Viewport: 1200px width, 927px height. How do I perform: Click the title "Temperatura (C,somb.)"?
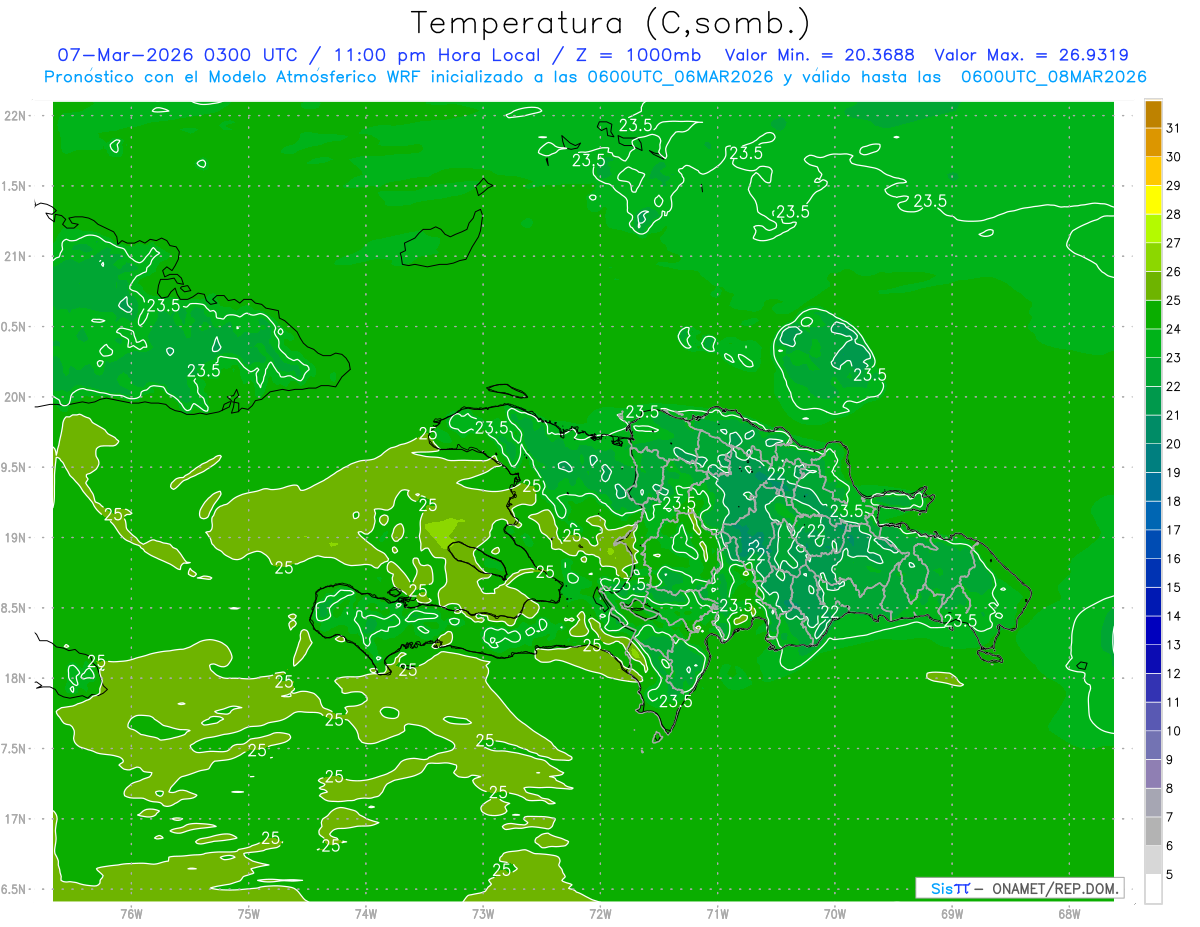pos(611,23)
